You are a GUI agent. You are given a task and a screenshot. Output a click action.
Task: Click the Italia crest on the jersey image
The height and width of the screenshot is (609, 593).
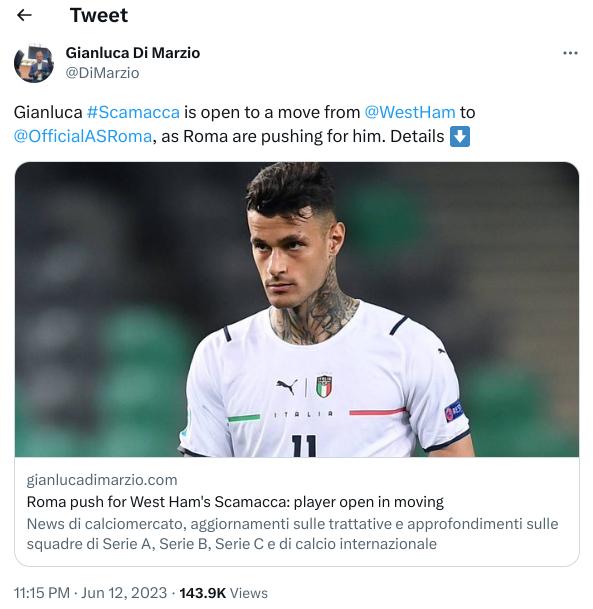tap(324, 386)
